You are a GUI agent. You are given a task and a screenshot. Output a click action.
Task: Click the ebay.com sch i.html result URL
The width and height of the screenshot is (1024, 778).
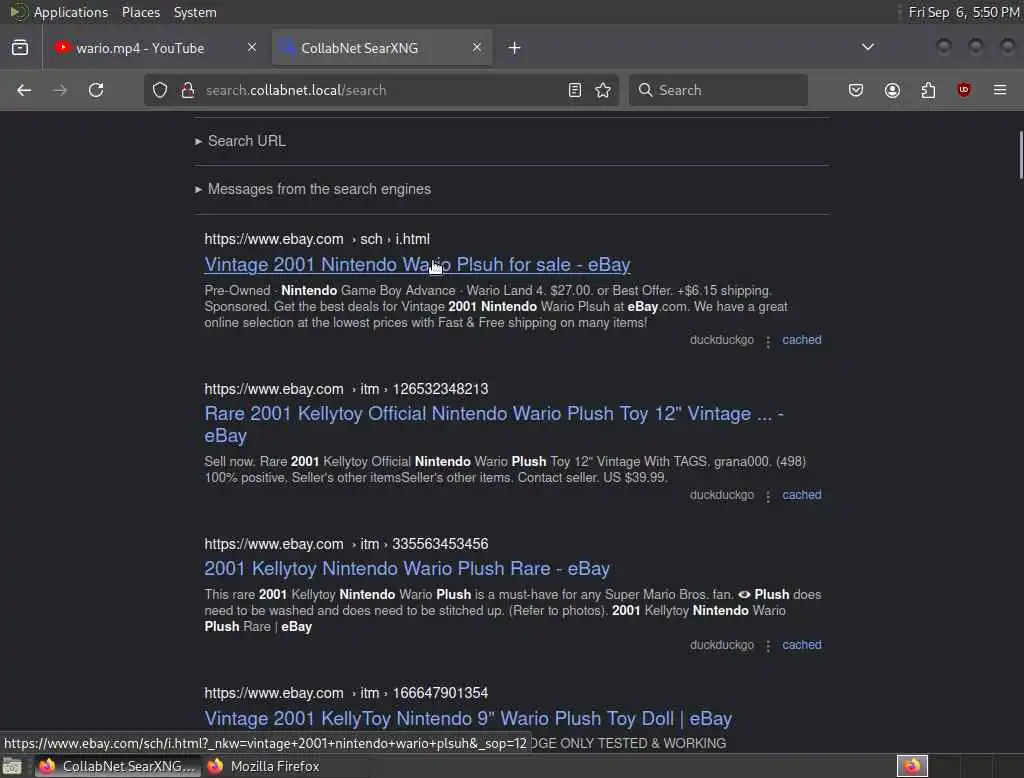317,239
